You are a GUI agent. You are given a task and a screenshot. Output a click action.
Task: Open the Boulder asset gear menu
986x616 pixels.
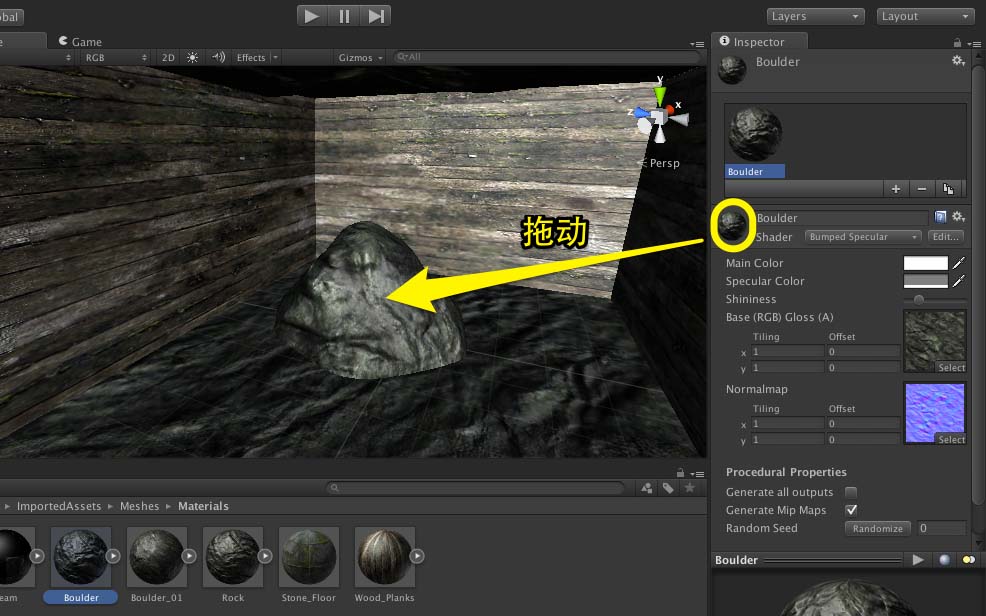958,60
